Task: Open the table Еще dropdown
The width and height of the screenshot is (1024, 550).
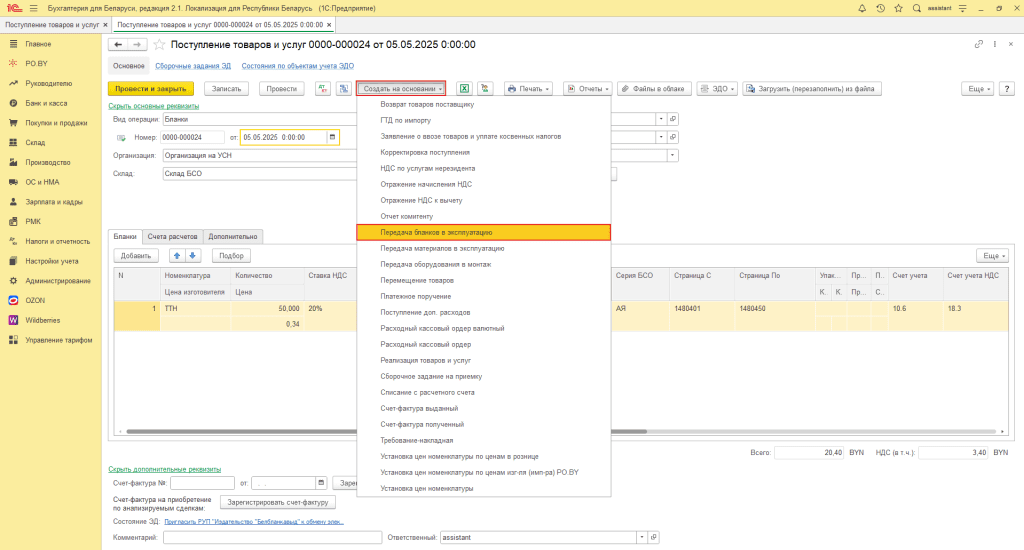Action: click(x=992, y=255)
